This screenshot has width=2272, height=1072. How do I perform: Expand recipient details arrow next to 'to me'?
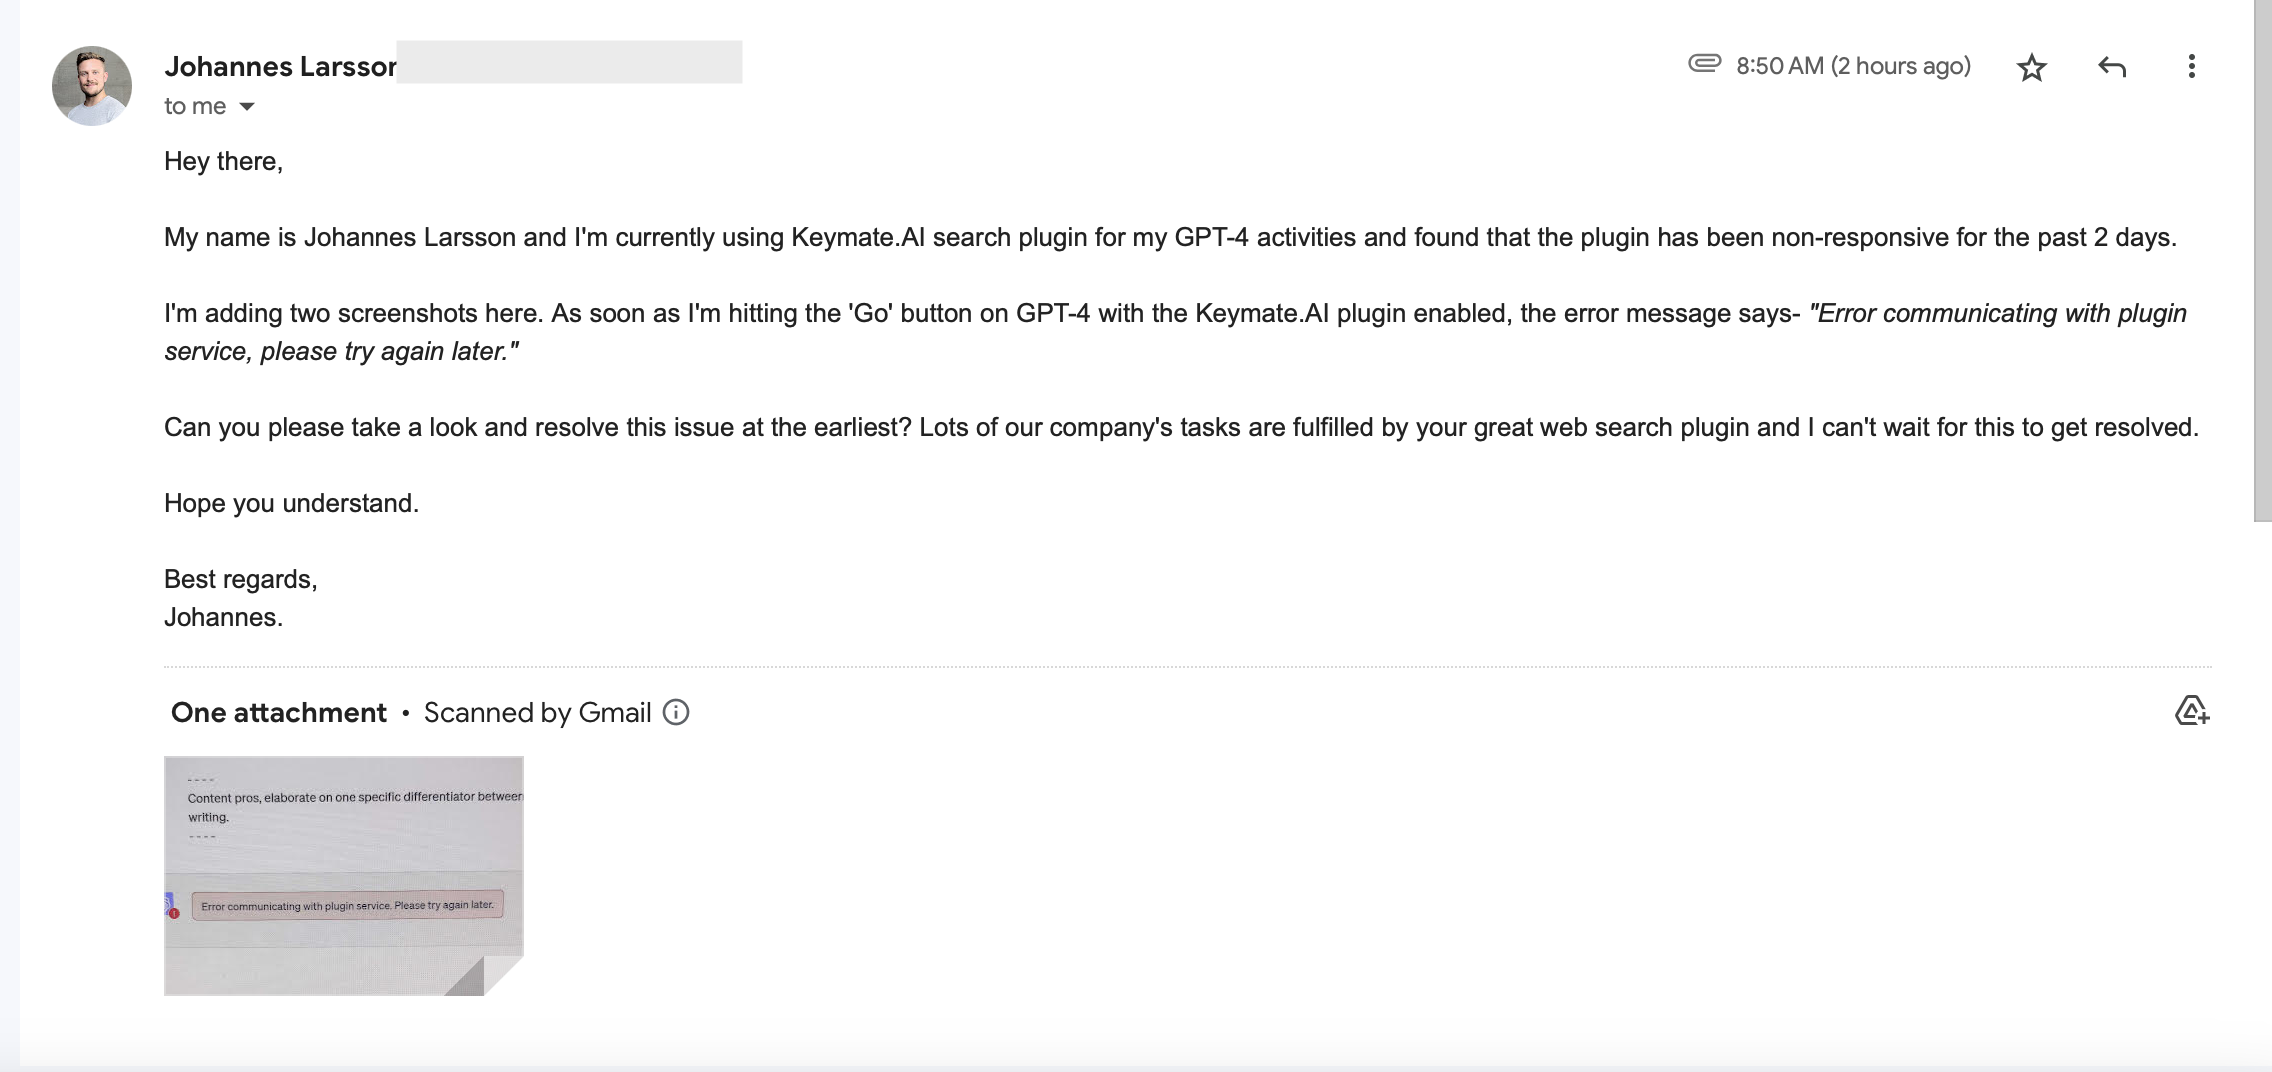pos(247,107)
